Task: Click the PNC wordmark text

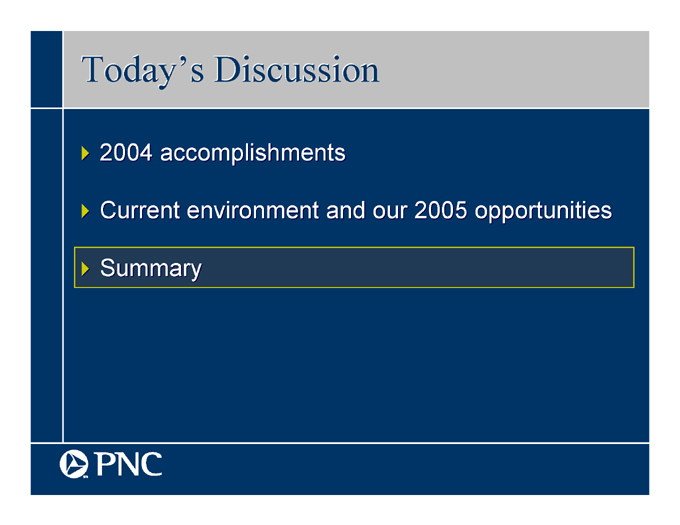Action: (129, 464)
